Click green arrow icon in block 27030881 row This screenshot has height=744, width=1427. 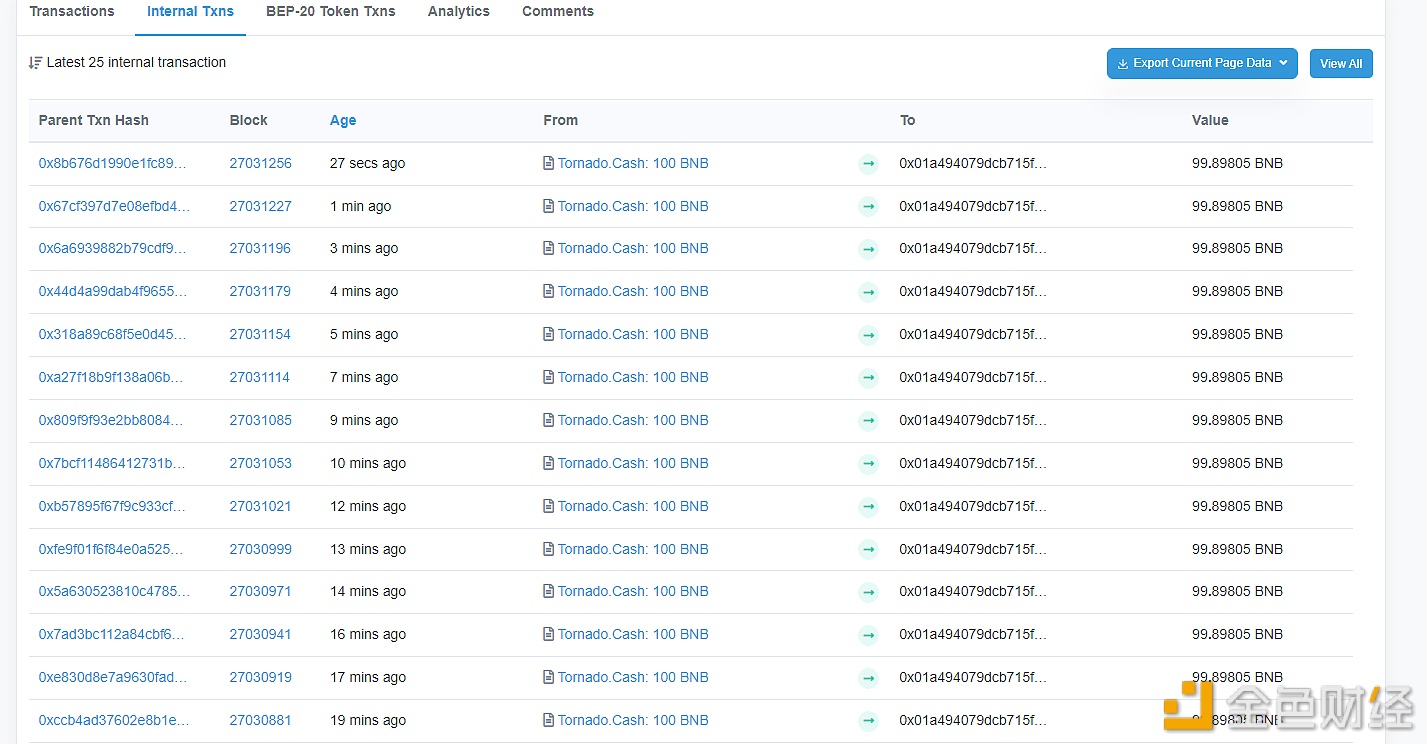click(x=868, y=720)
